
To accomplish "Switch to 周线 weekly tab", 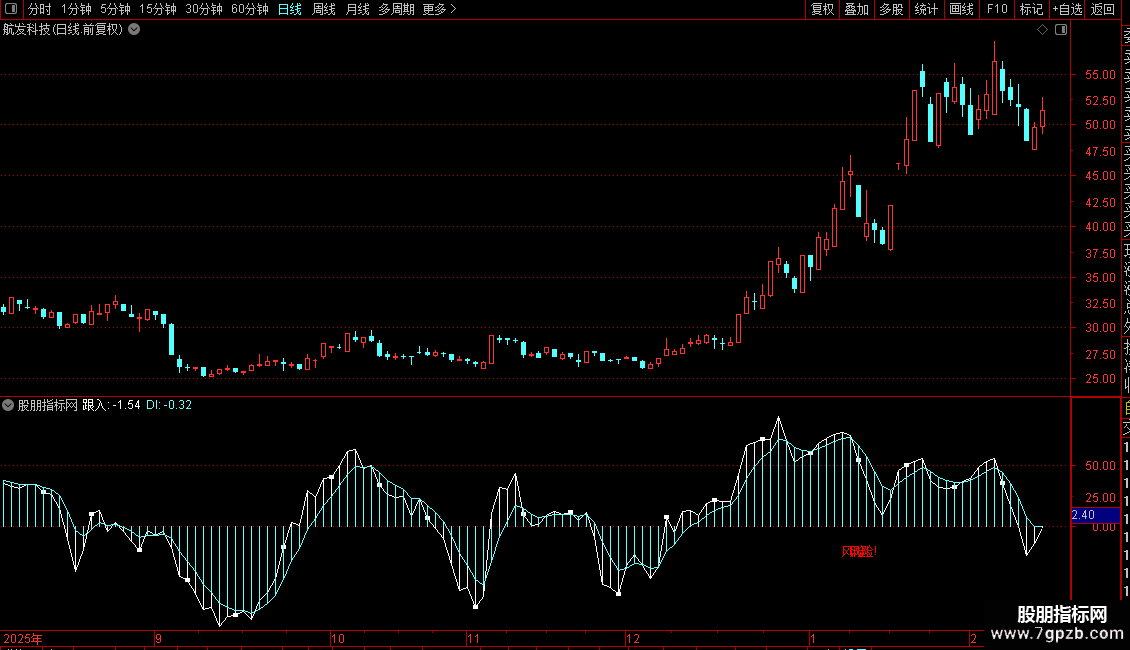I will 324,9.
